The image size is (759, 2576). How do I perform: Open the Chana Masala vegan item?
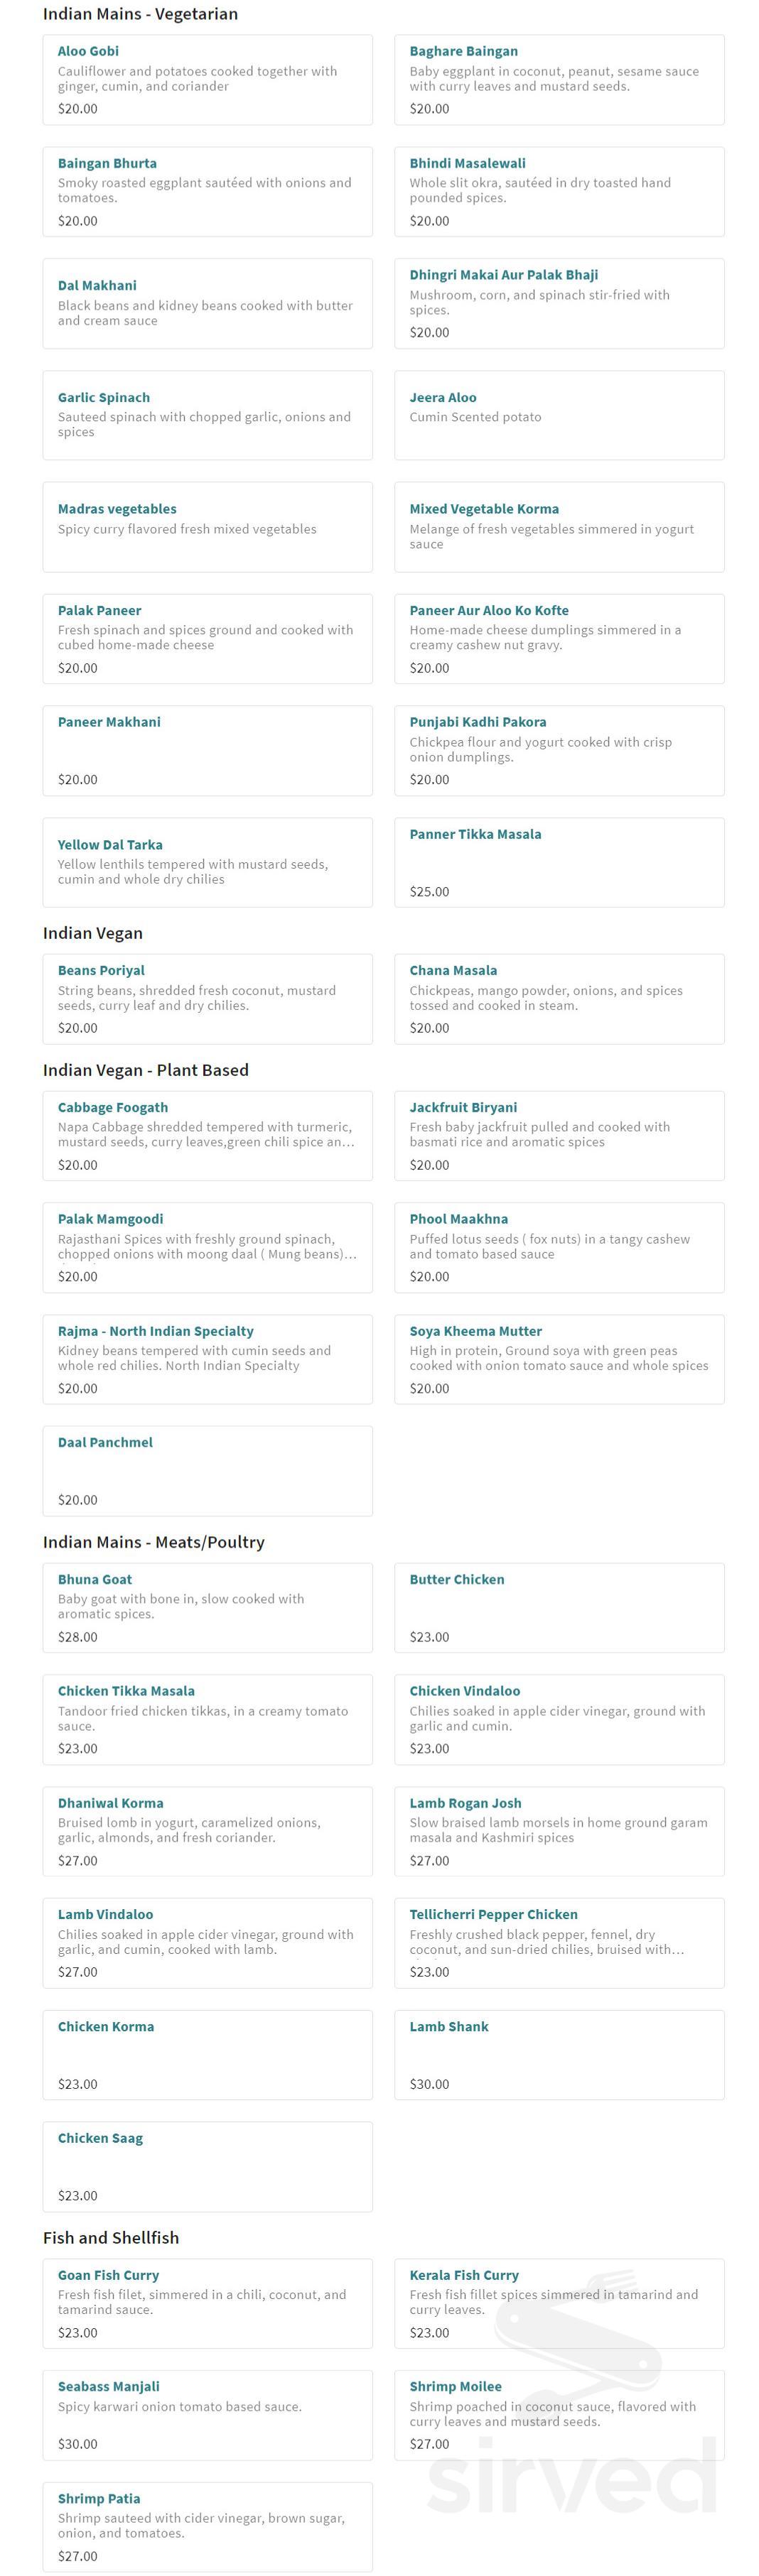point(453,971)
